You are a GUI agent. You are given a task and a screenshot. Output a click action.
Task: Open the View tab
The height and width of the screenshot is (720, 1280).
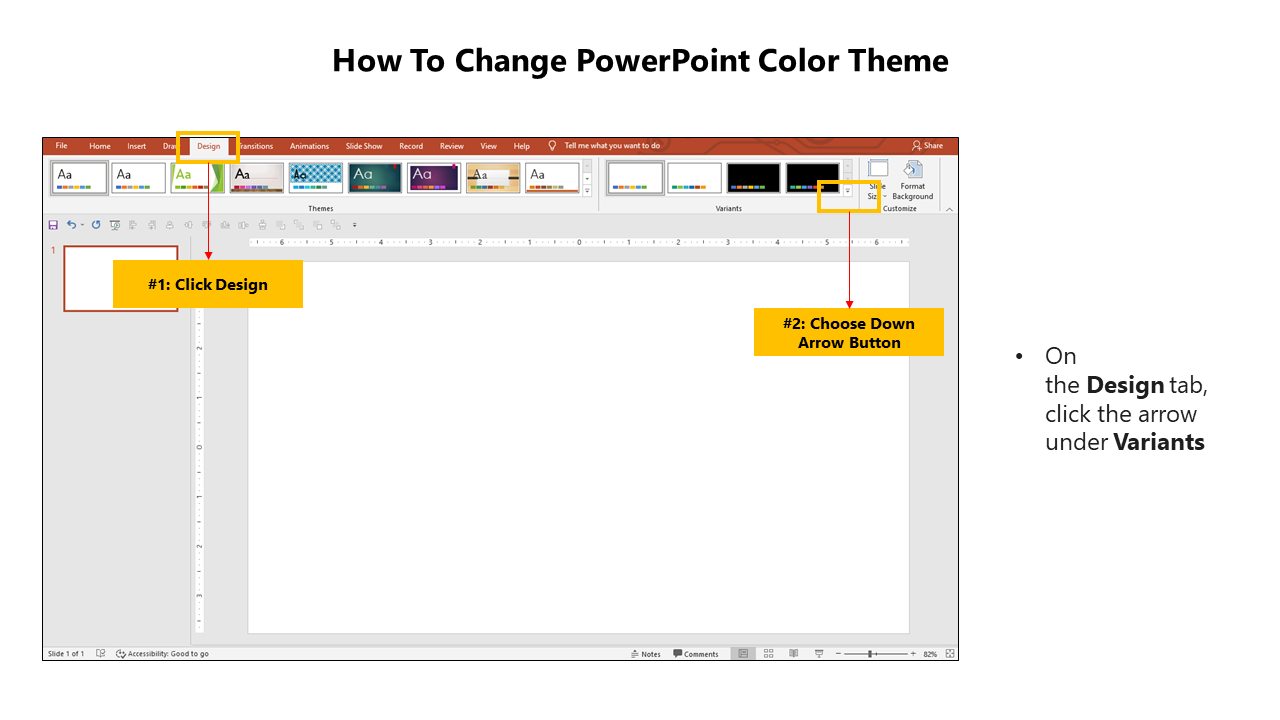489,146
